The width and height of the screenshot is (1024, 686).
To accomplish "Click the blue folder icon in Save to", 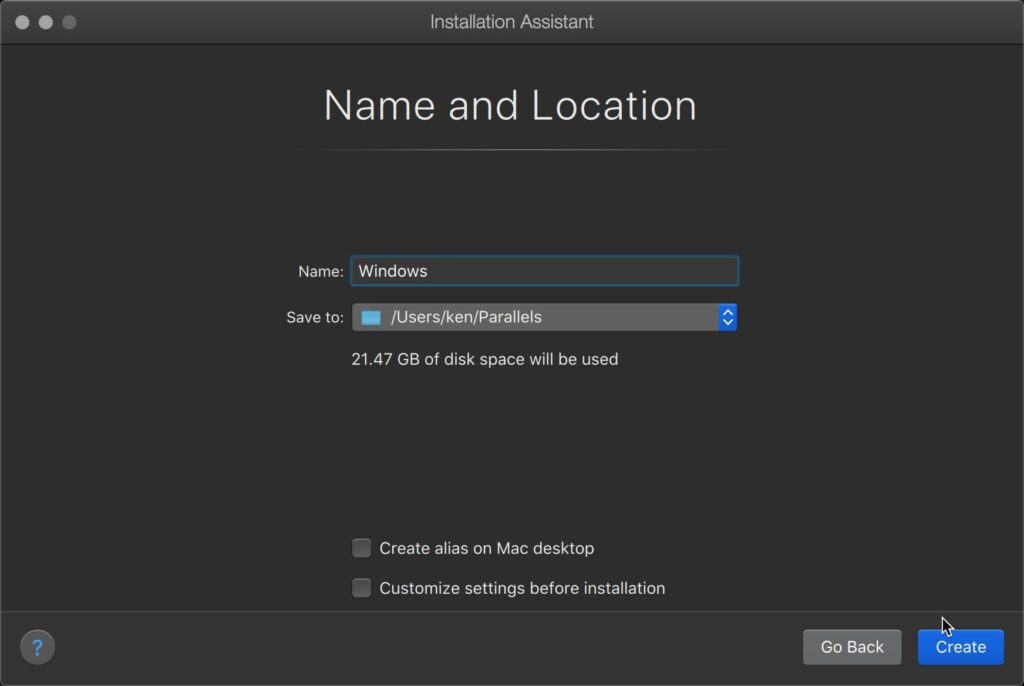I will pos(371,317).
